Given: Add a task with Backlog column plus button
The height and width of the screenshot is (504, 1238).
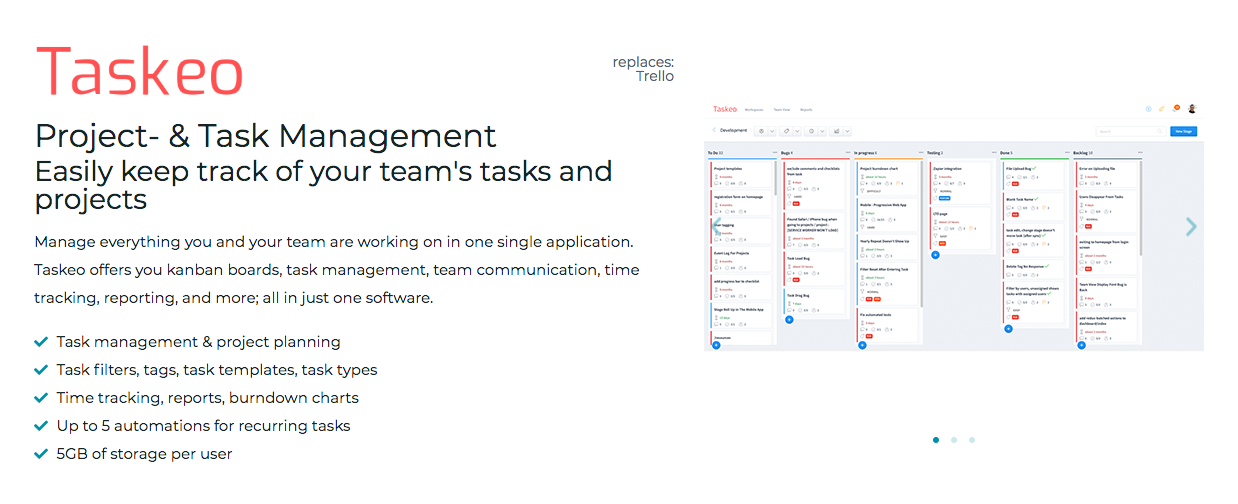Looking at the screenshot, I should coord(1081,345).
